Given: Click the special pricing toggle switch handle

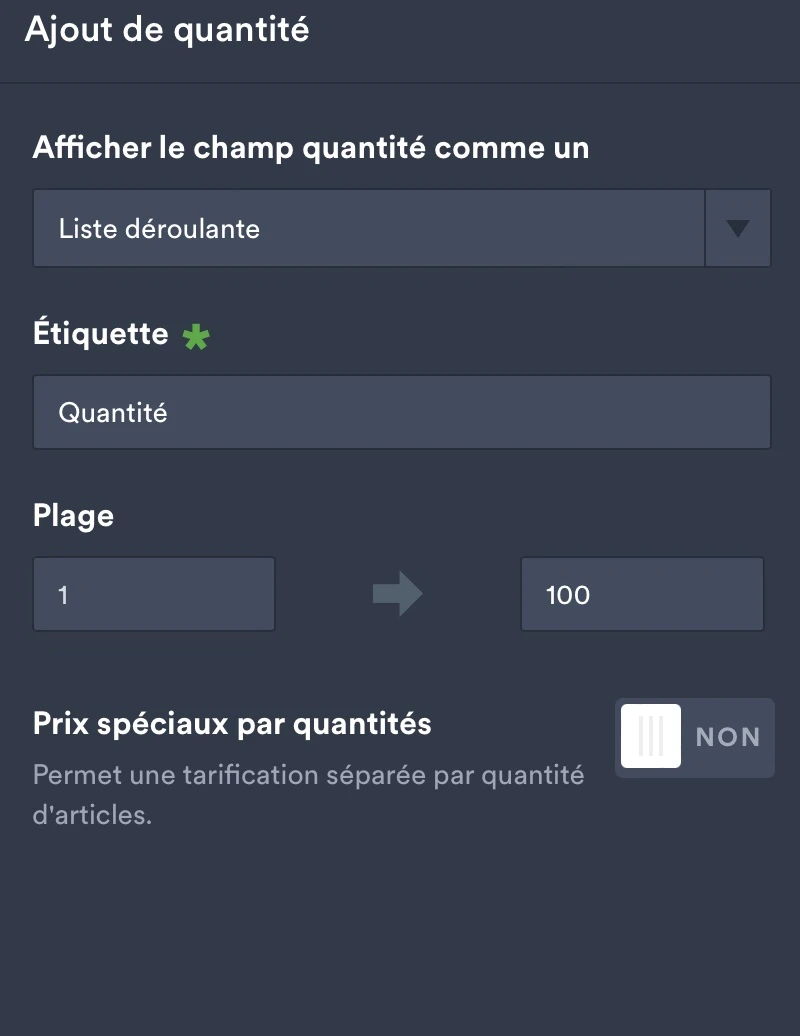Looking at the screenshot, I should pyautogui.click(x=650, y=737).
